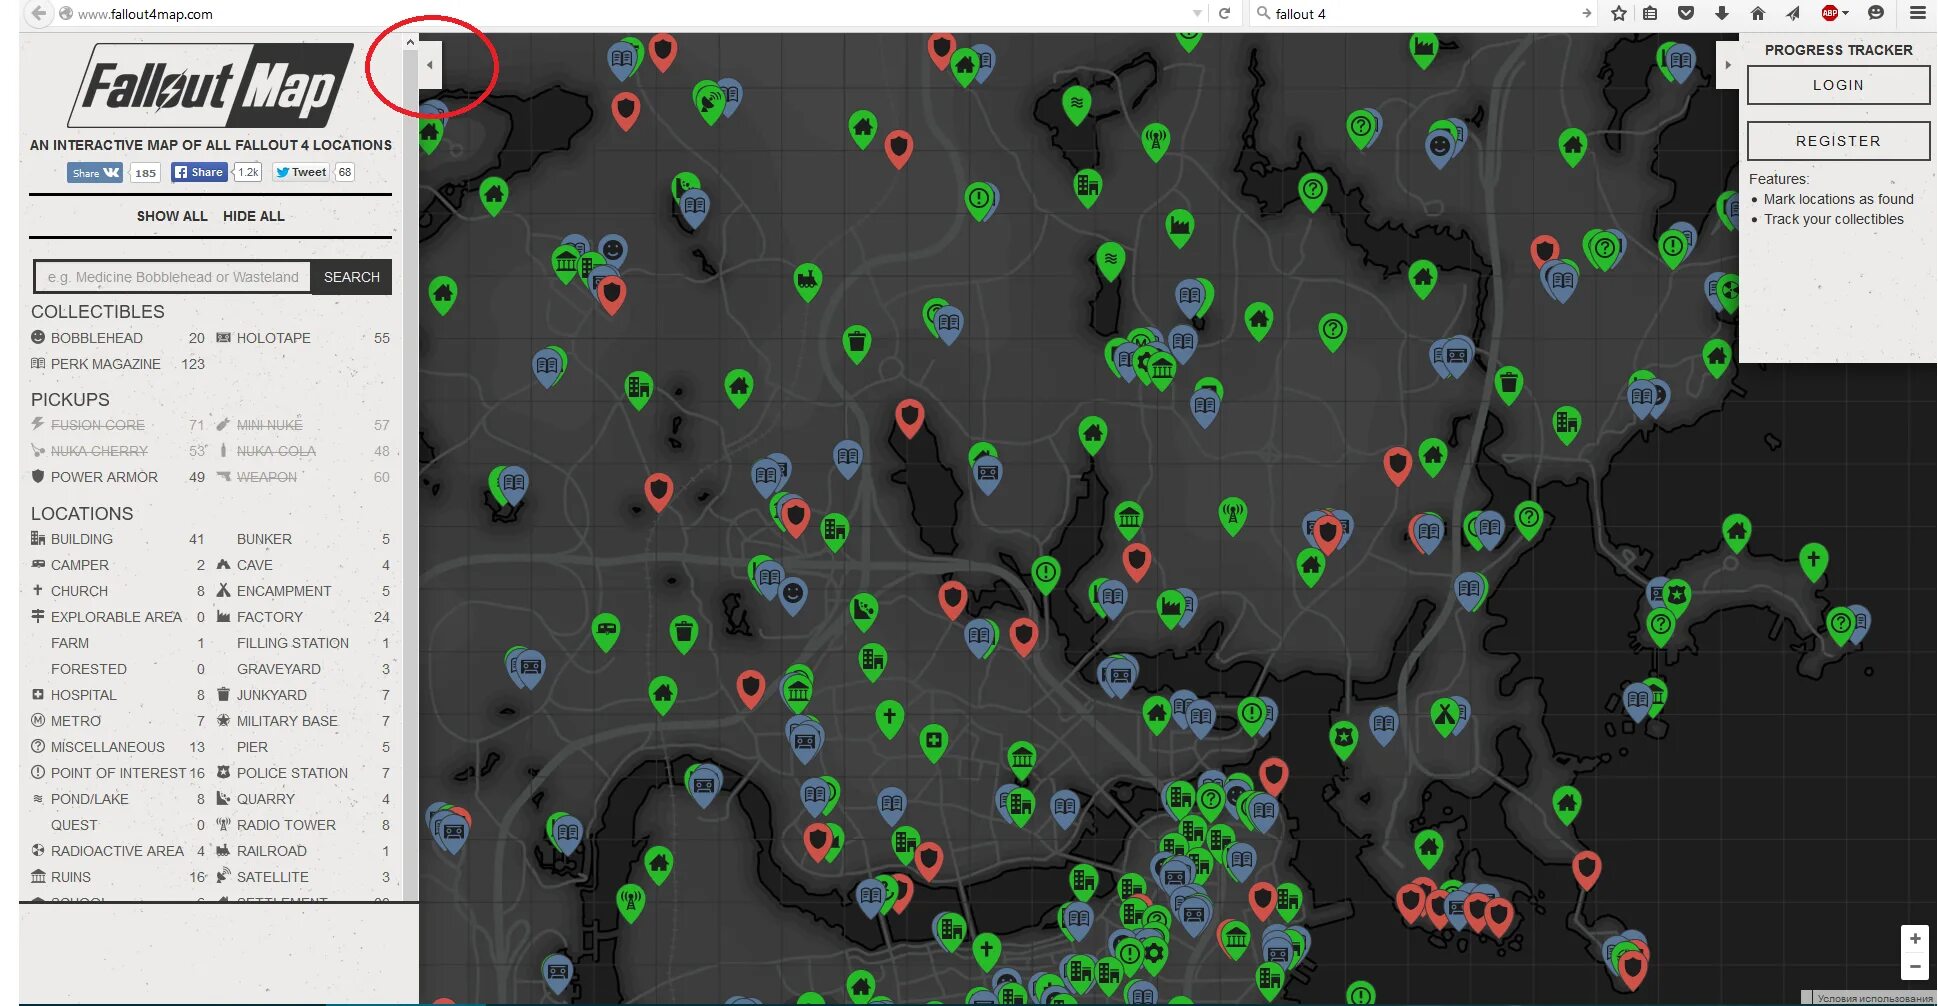This screenshot has width=1938, height=1006.
Task: Open the Adblock Plus ABP icon
Action: click(1830, 13)
